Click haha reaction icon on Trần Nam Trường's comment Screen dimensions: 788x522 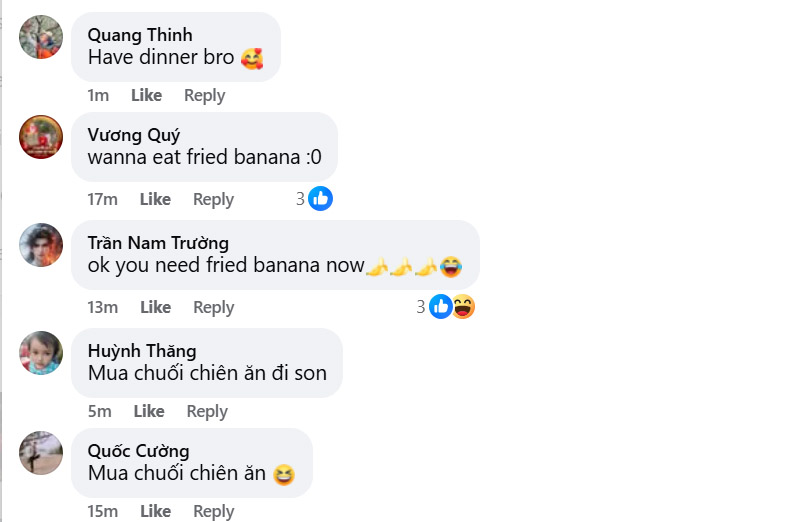[463, 307]
